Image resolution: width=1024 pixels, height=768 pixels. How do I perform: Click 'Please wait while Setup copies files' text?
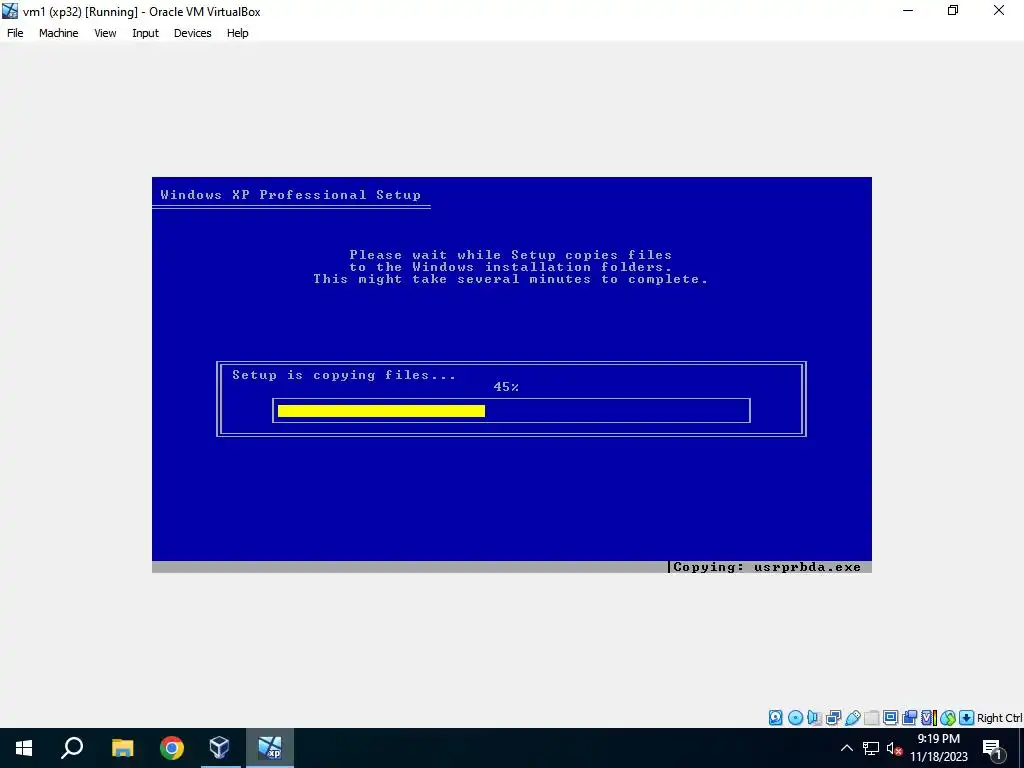(x=511, y=255)
